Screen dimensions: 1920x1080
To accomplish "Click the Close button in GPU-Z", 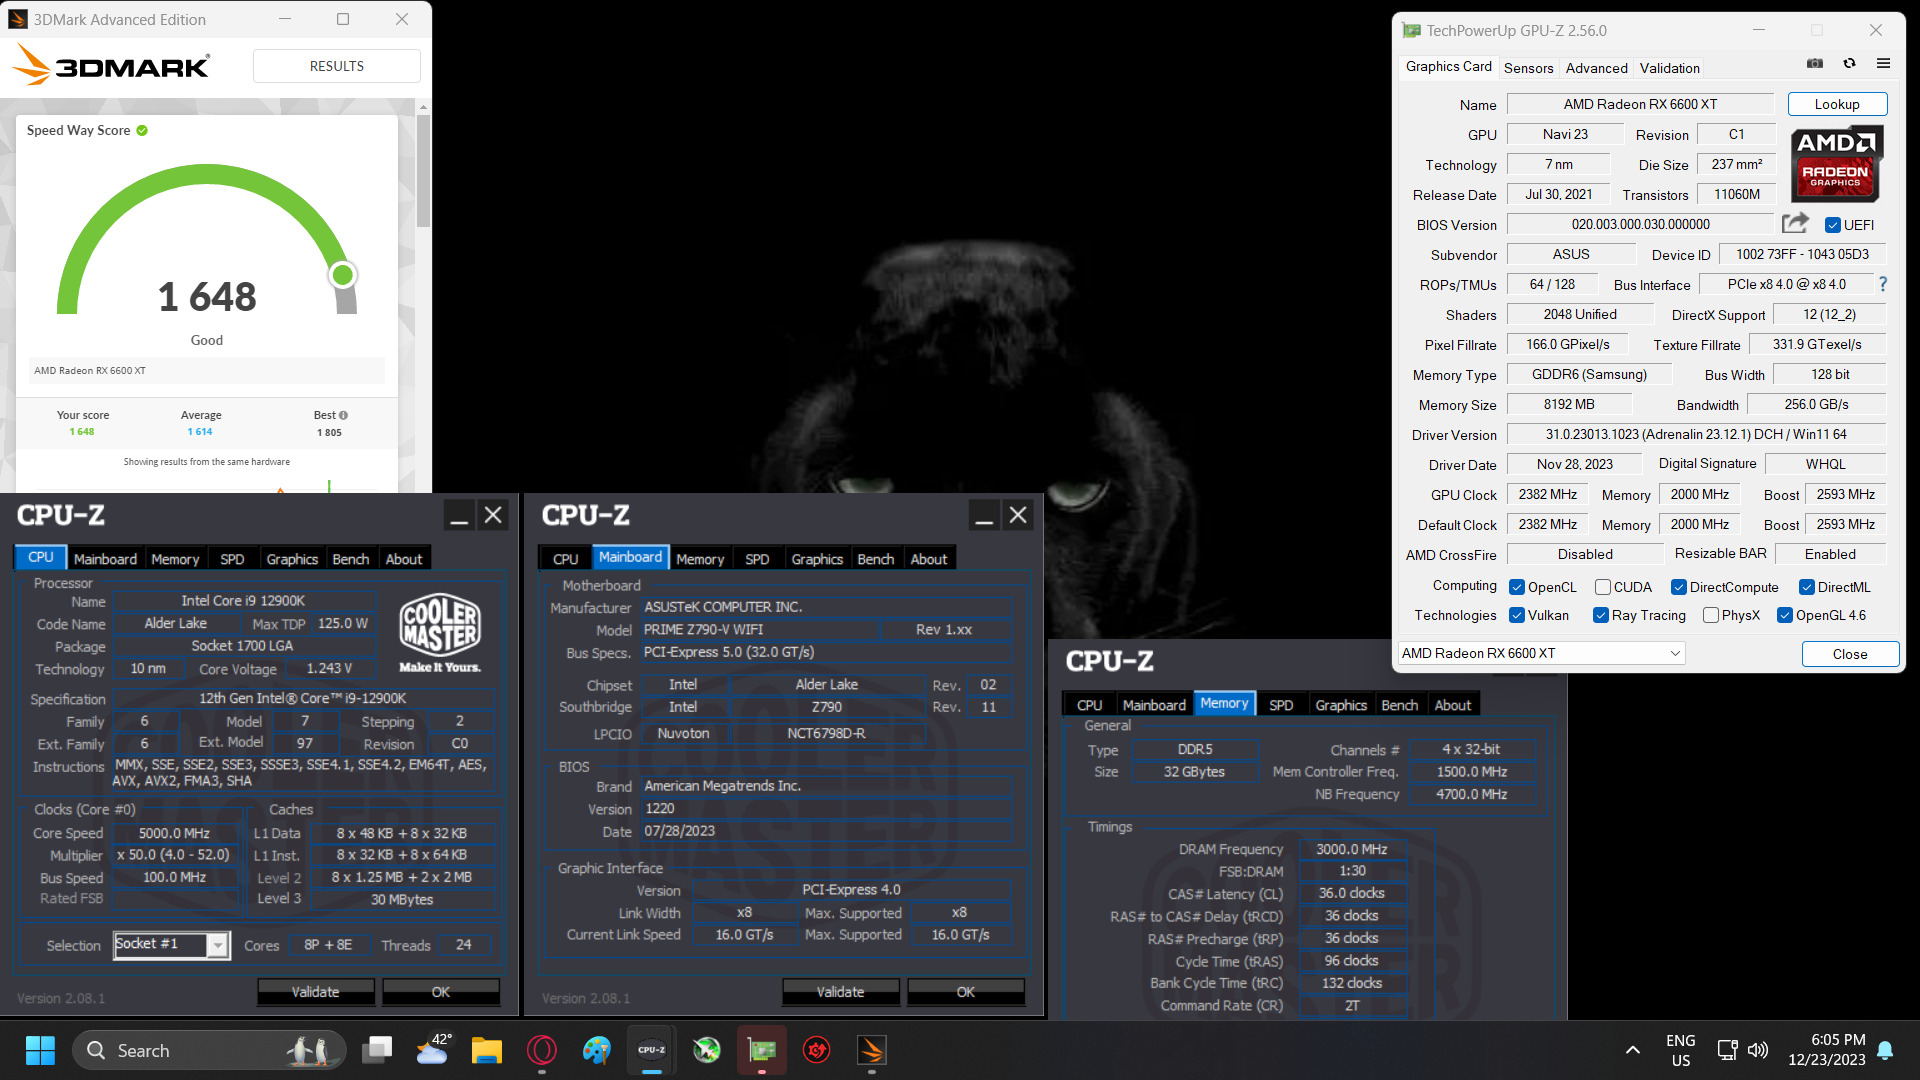I will [x=1850, y=654].
